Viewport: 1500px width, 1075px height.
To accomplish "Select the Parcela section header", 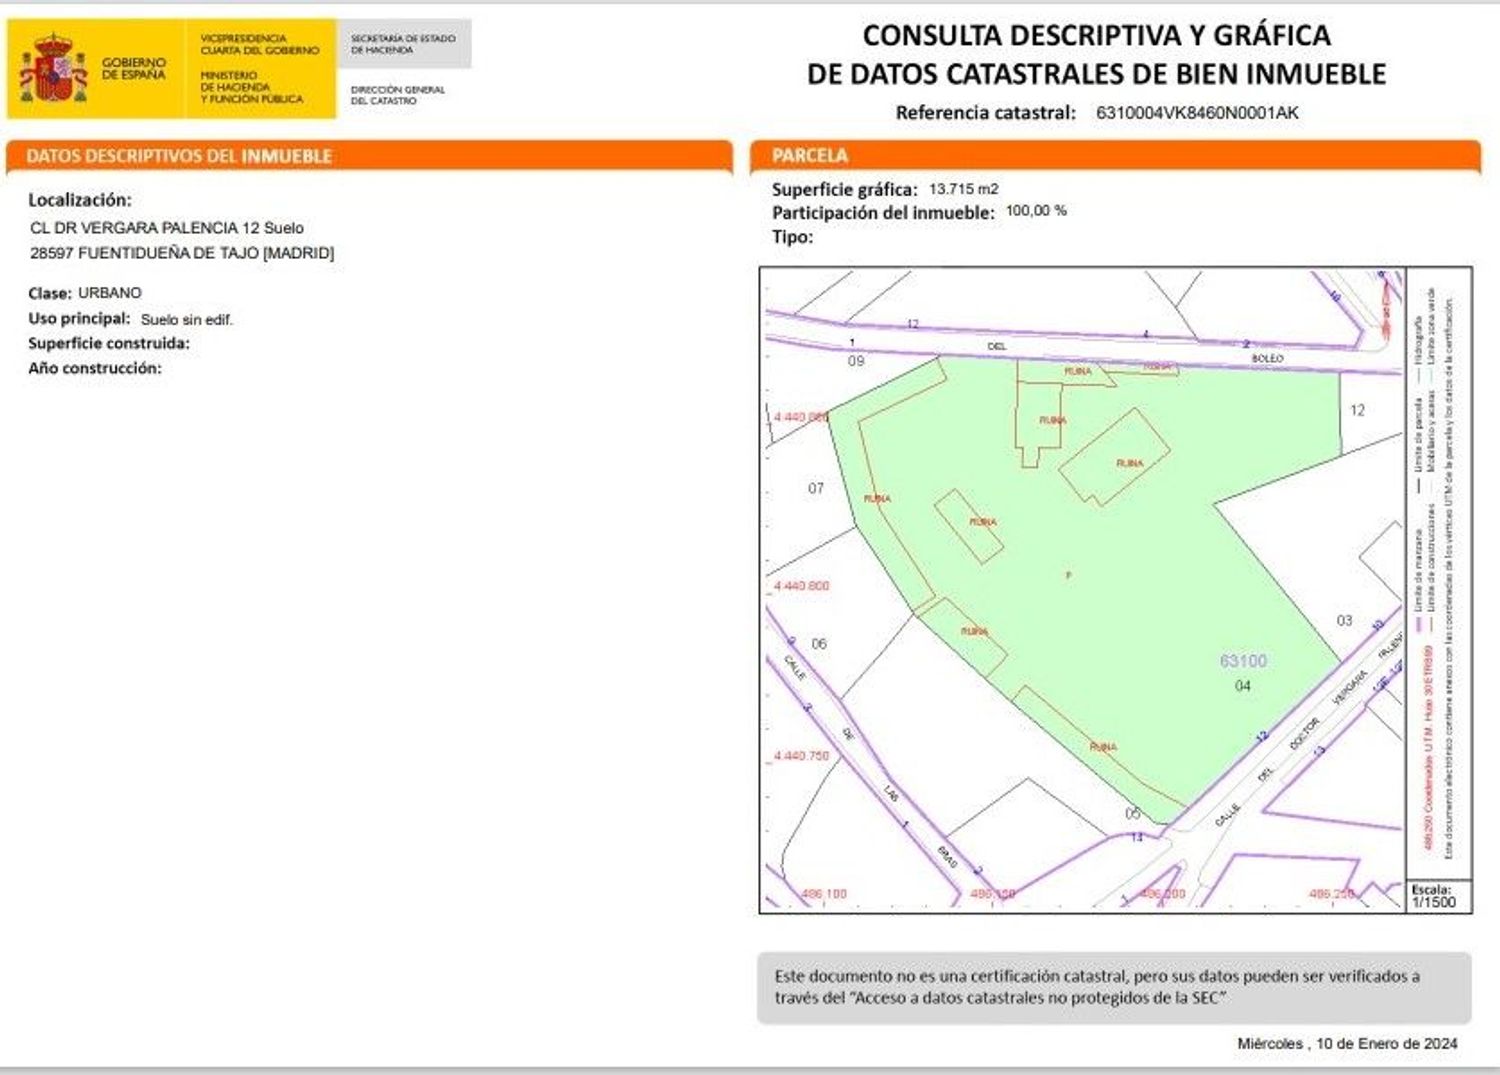I will click(x=809, y=156).
